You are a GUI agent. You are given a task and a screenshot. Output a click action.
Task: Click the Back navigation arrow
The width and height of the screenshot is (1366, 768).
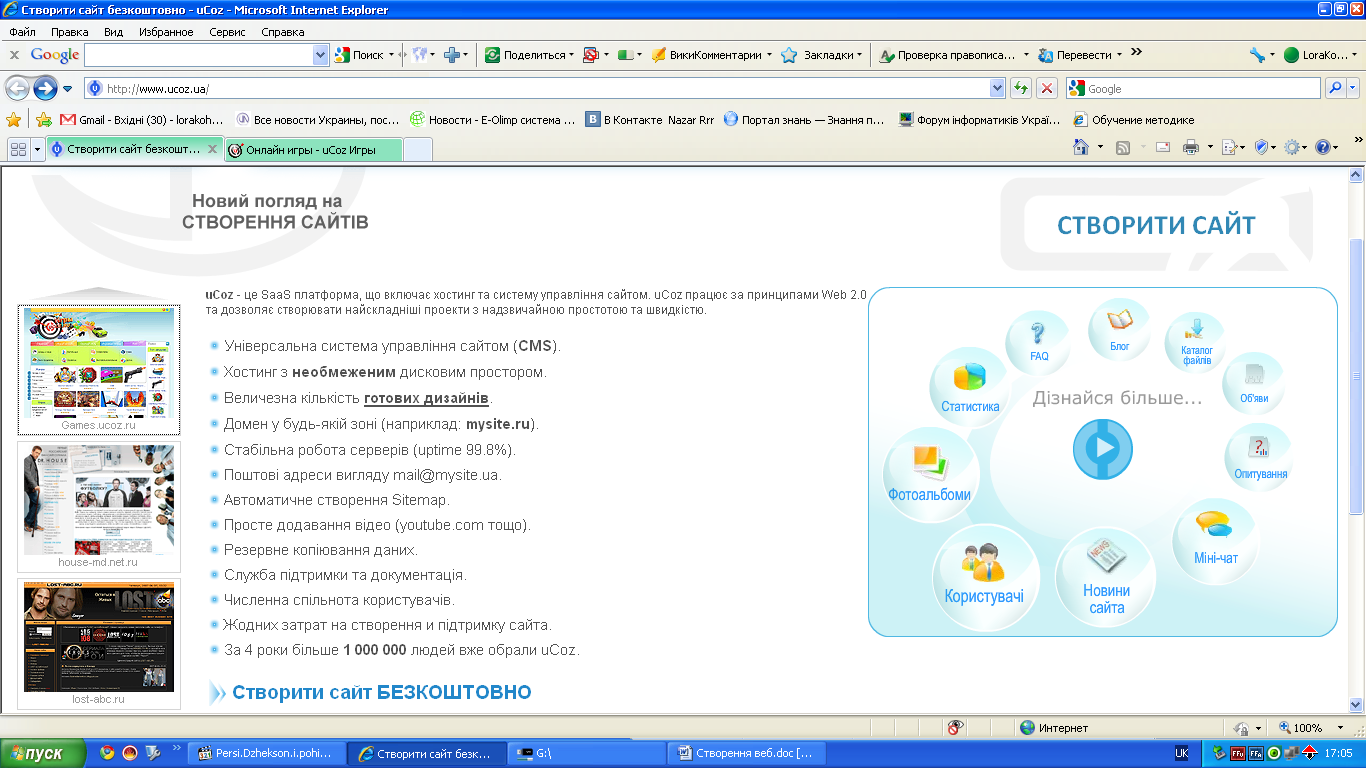click(x=17, y=88)
